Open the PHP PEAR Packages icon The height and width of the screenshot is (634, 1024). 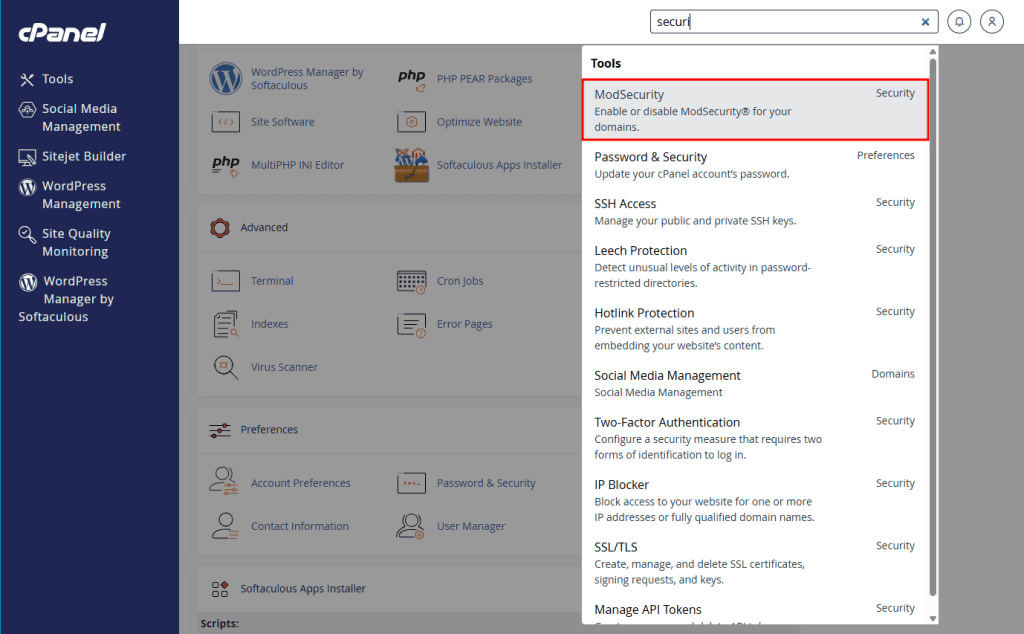tap(411, 78)
